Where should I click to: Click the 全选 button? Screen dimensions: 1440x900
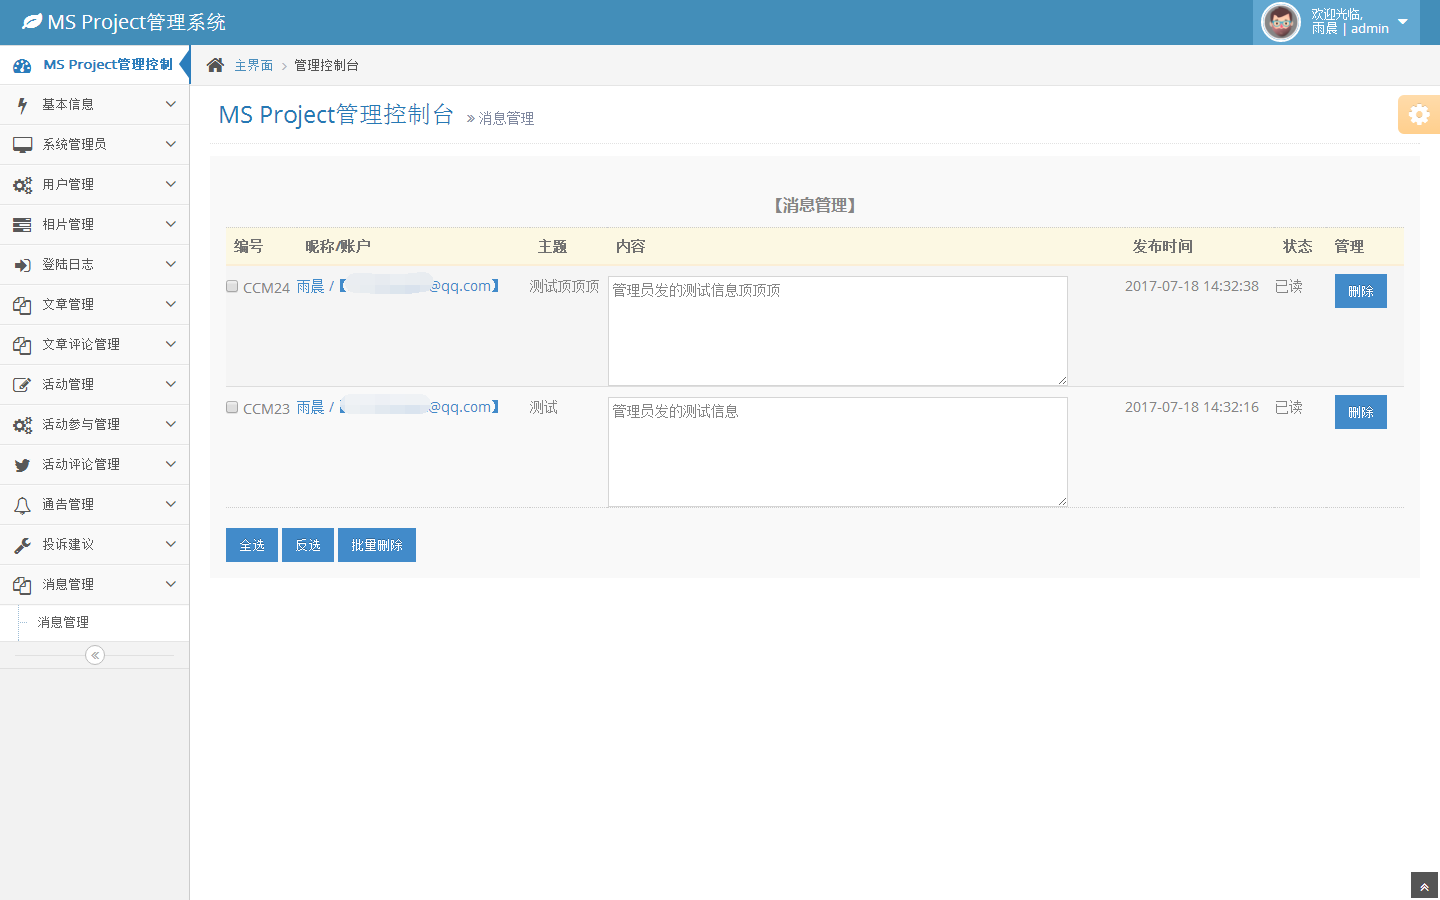(252, 545)
